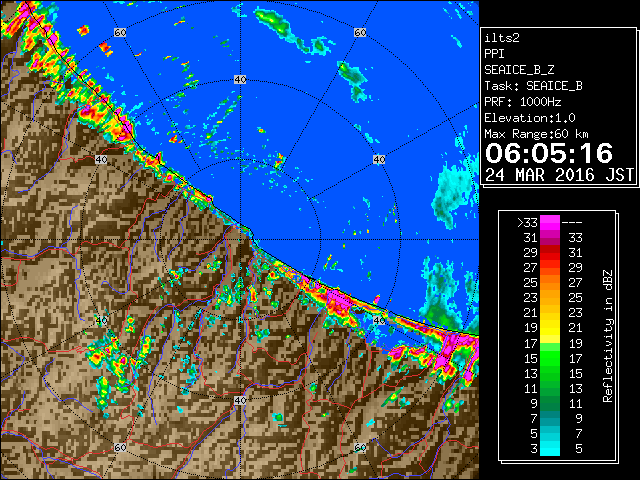Click the south-east 60 km ring label
Image resolution: width=640 pixels, height=480 pixels.
360,447
